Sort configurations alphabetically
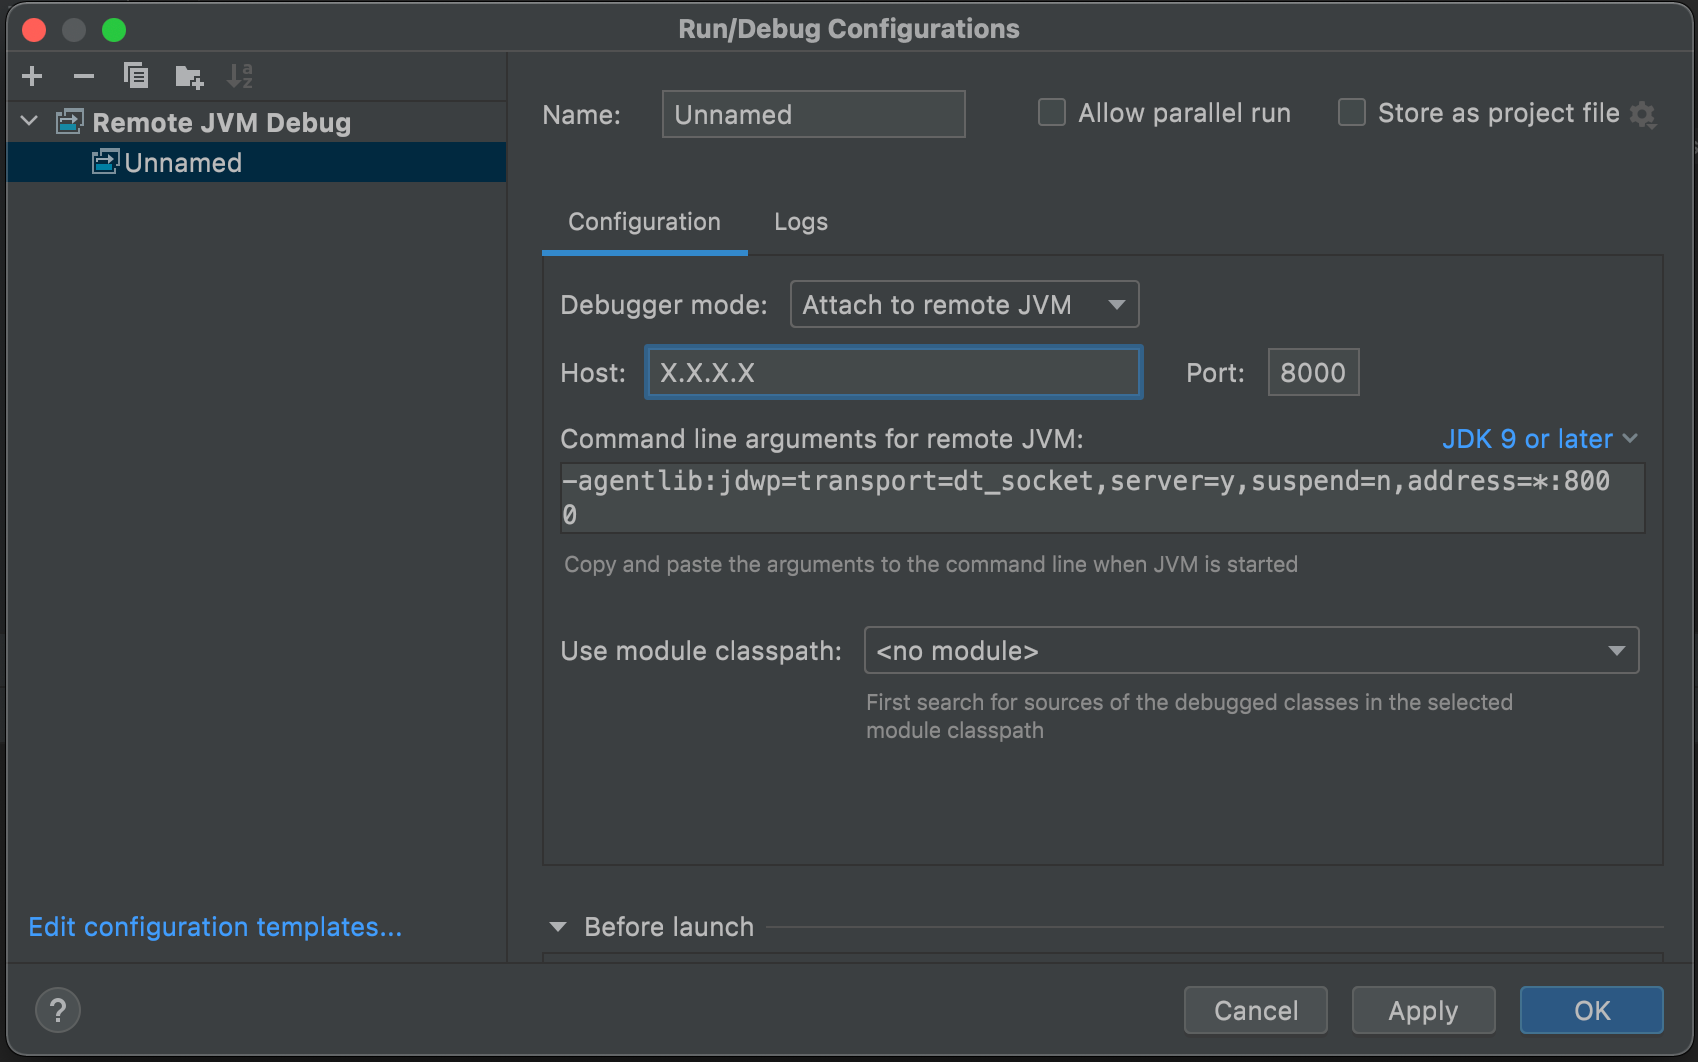This screenshot has height=1062, width=1698. [240, 76]
